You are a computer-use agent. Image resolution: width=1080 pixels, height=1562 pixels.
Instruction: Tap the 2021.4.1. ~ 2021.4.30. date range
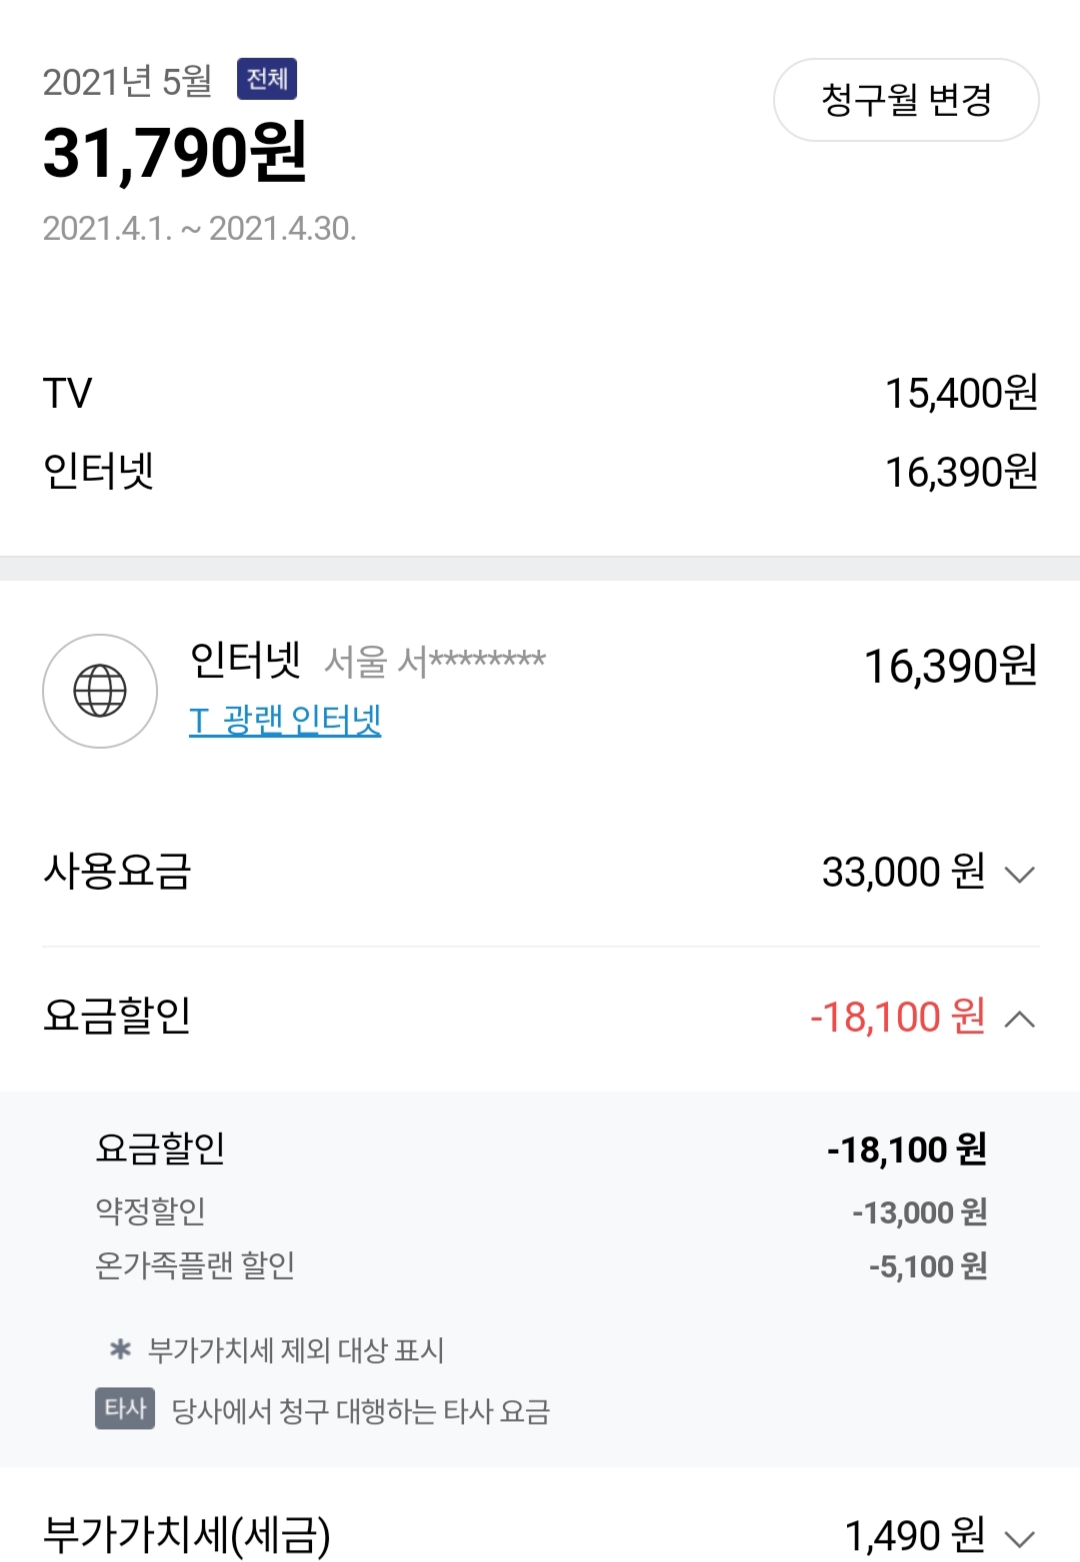tap(199, 229)
